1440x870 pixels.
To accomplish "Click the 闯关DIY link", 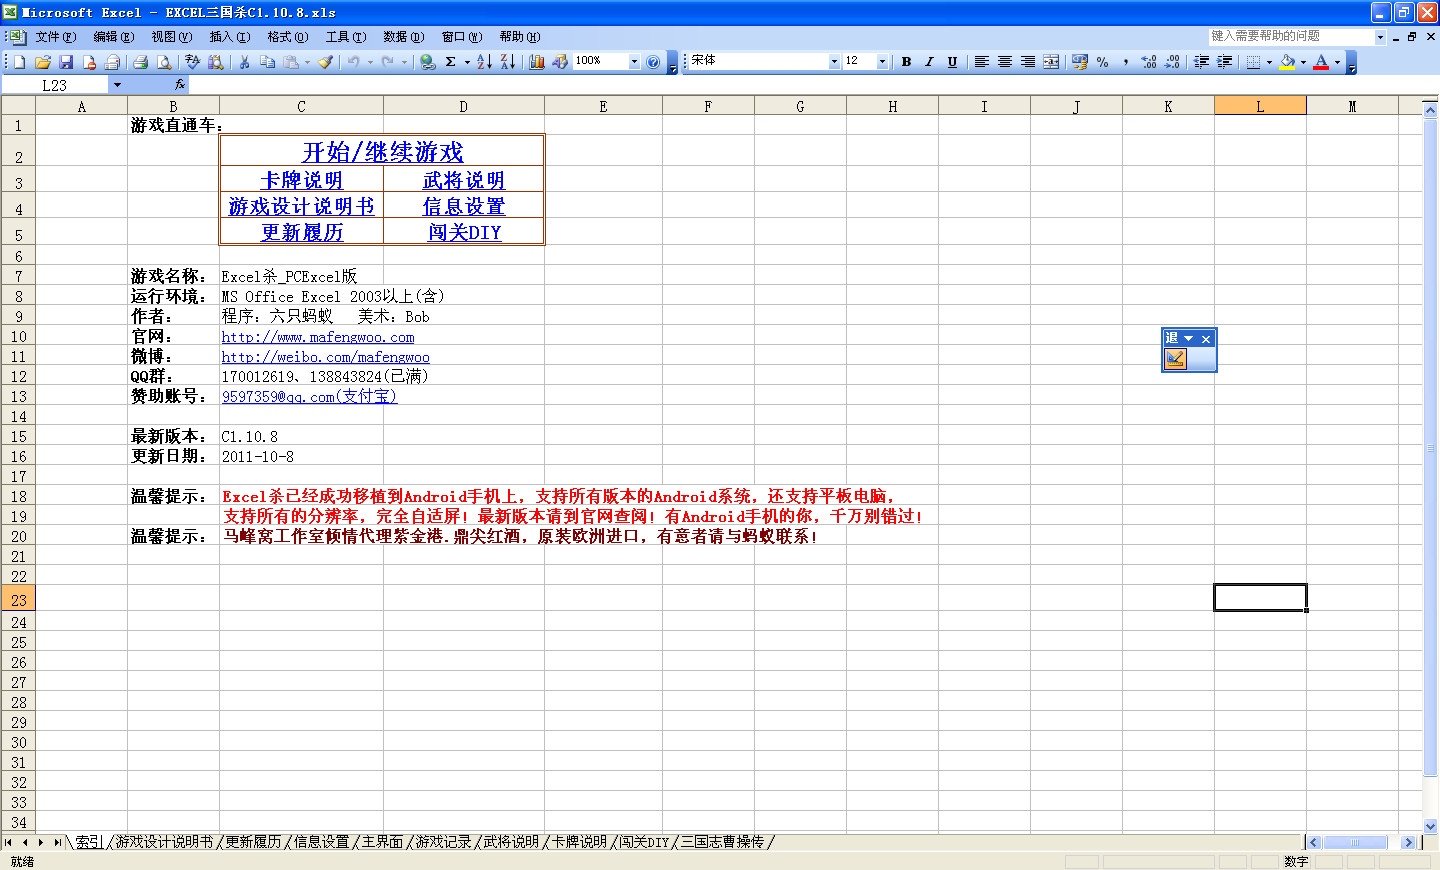I will [x=465, y=232].
